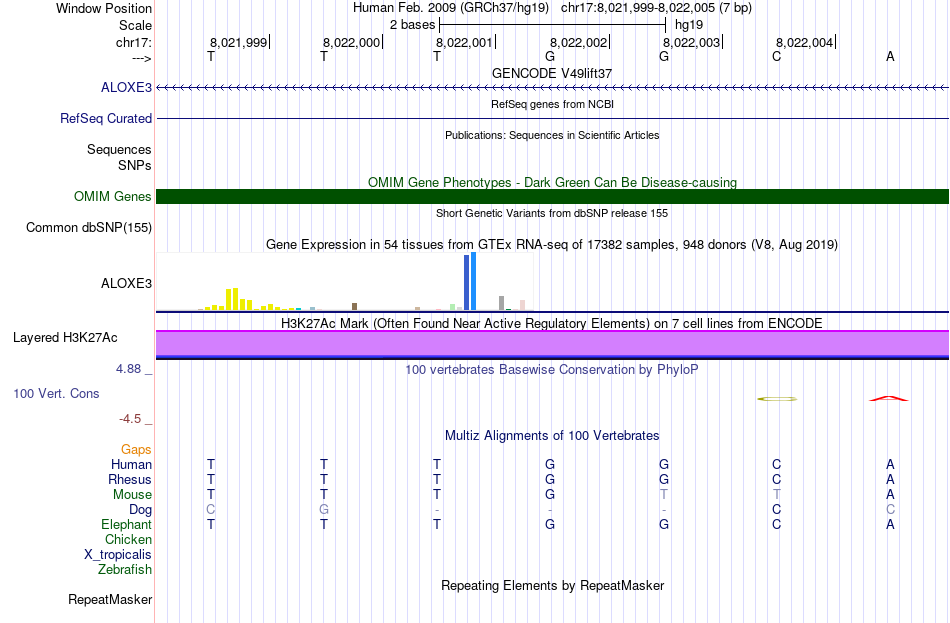Screen dimensions: 950x623
Task: Click the Human alignment row label
Action: (x=131, y=465)
